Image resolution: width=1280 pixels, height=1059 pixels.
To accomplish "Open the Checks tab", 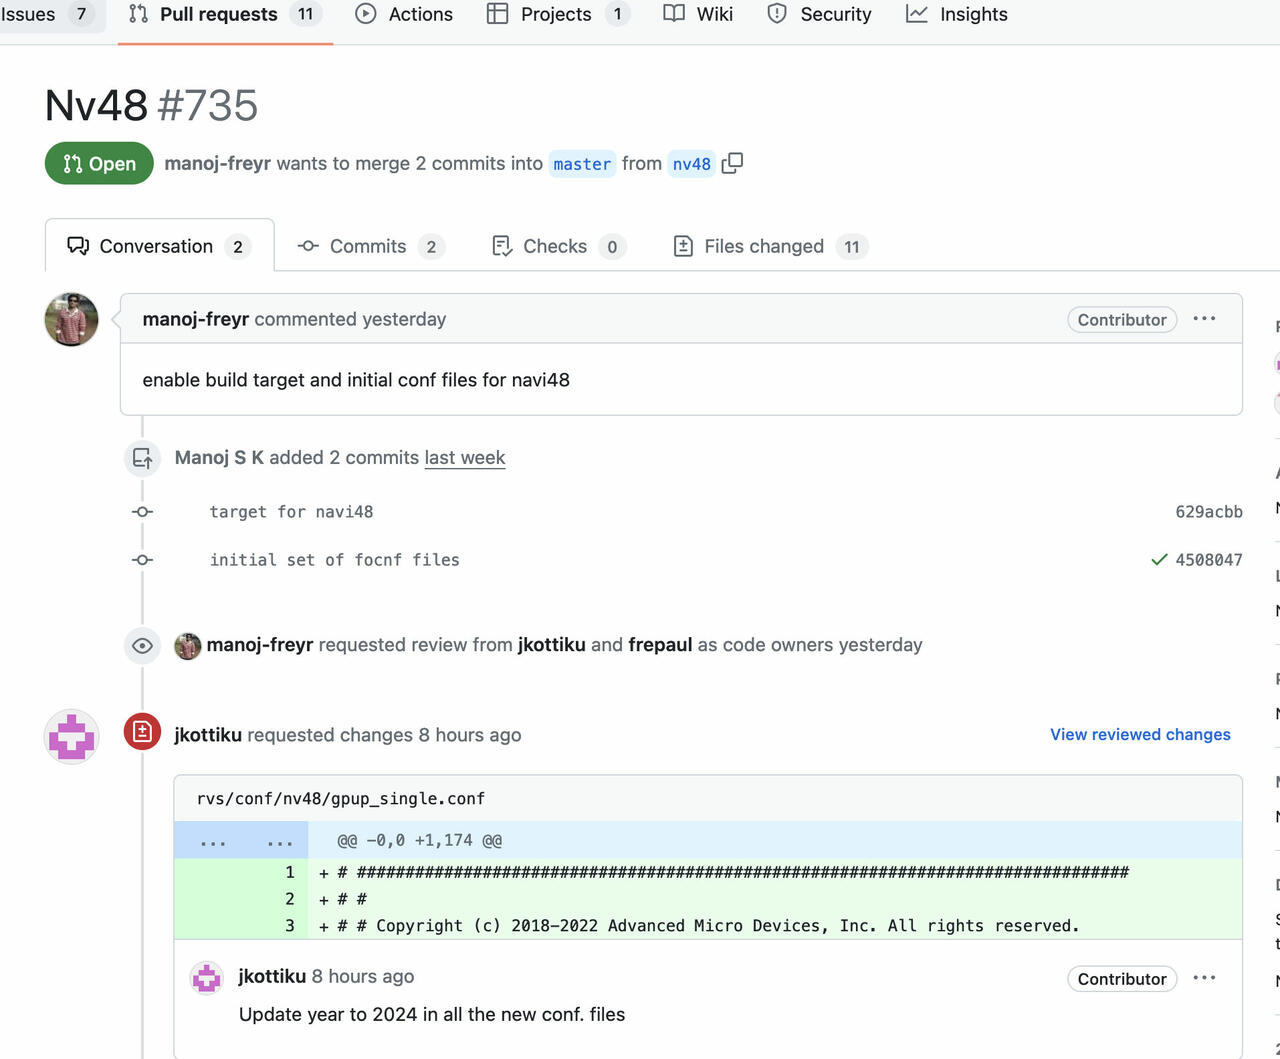I will tap(555, 247).
